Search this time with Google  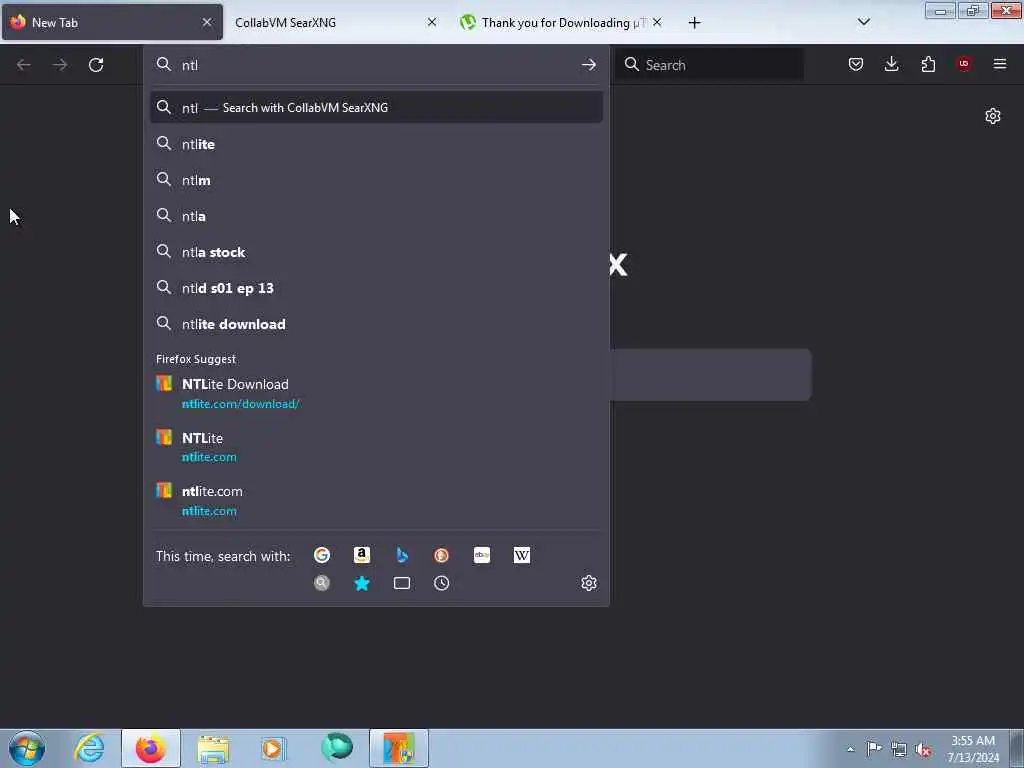click(x=322, y=555)
